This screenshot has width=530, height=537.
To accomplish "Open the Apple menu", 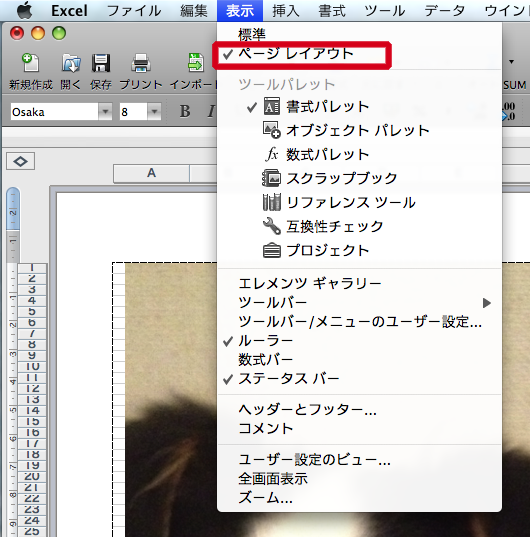I will pyautogui.click(x=25, y=10).
